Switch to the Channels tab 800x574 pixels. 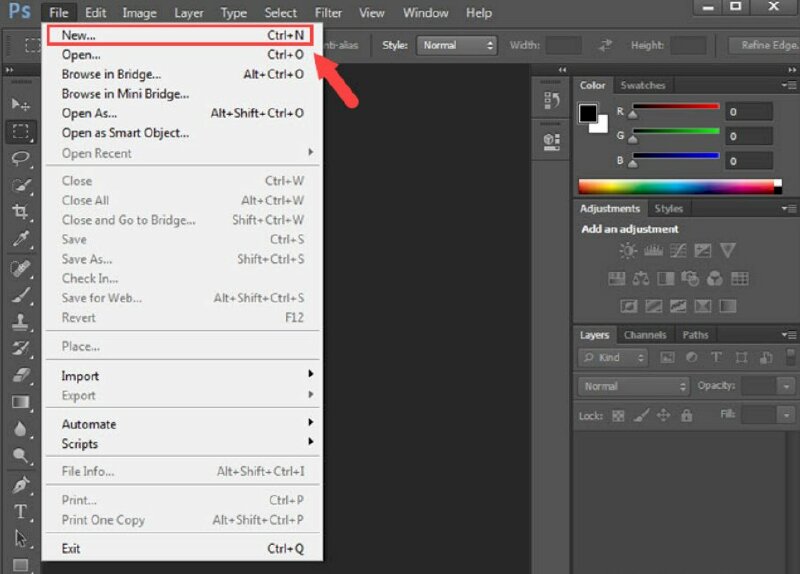[645, 335]
